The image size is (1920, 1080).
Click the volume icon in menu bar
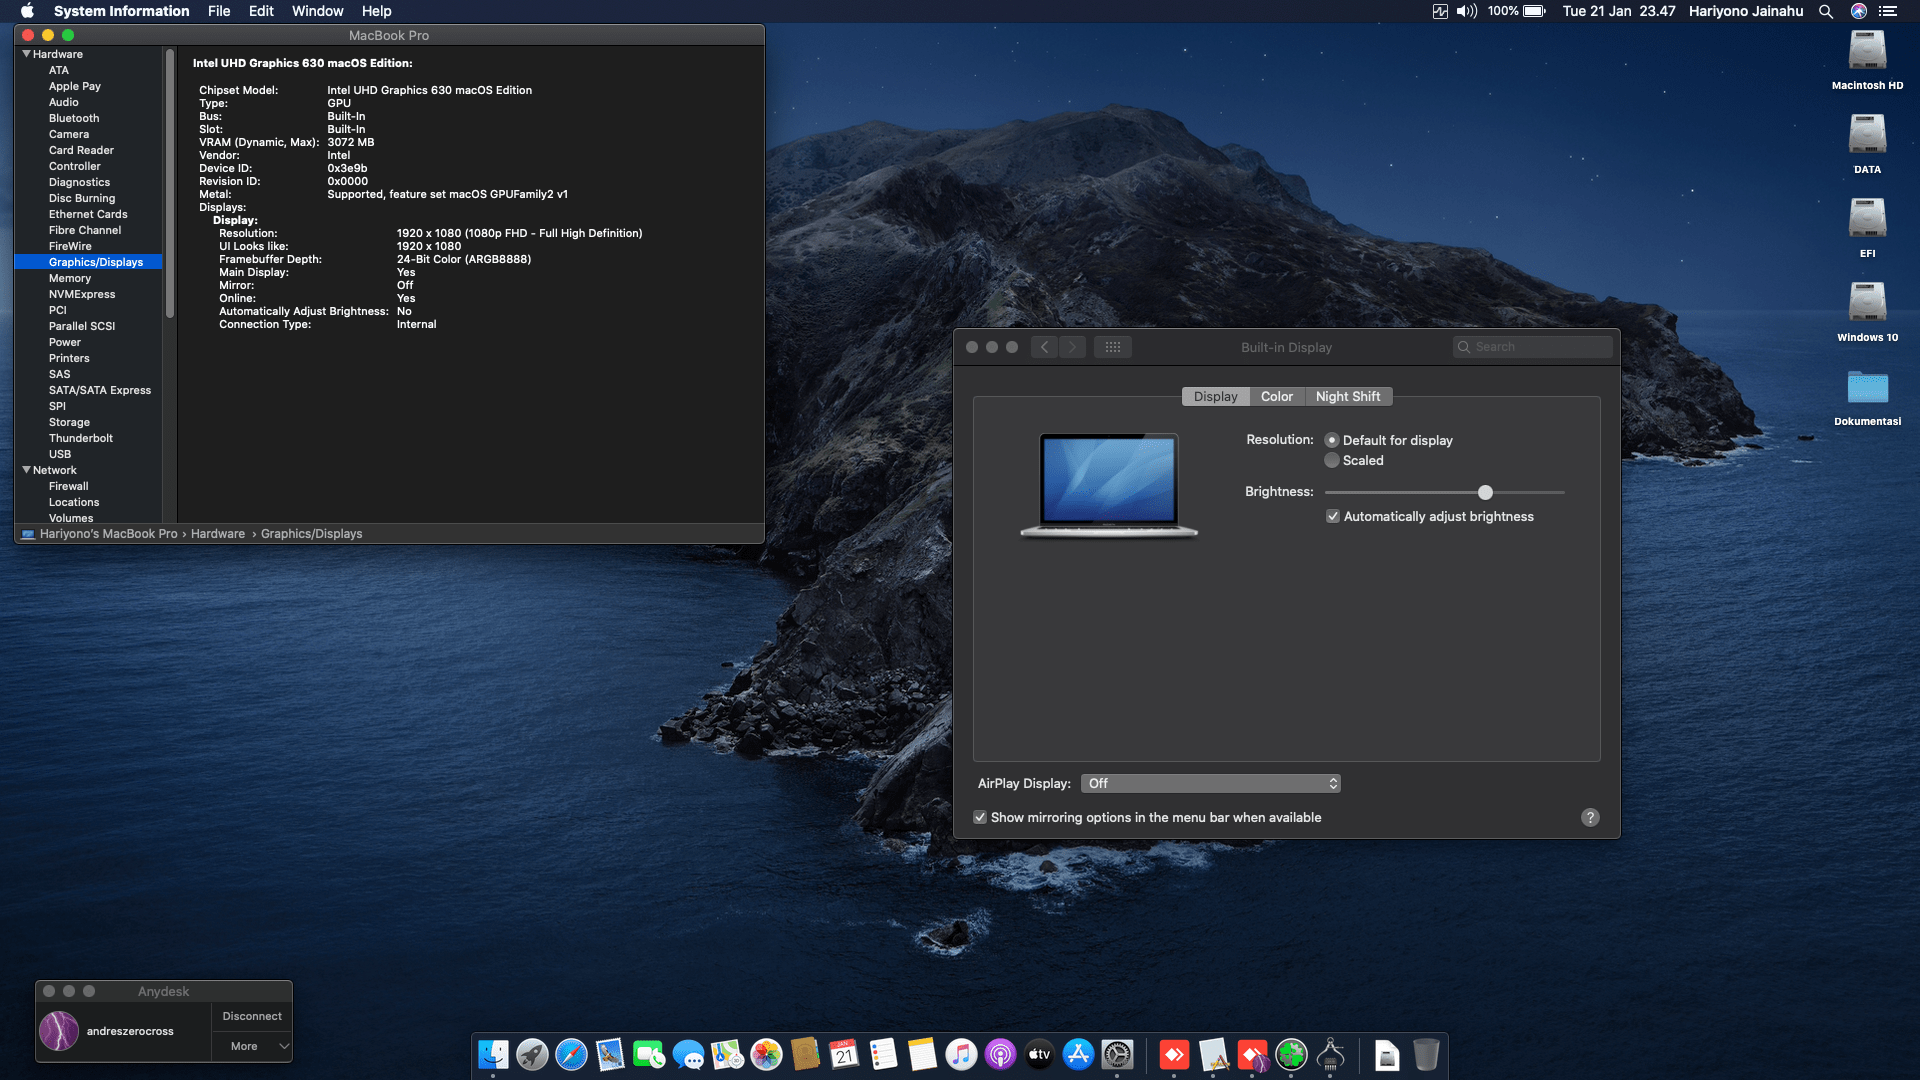click(x=1466, y=11)
